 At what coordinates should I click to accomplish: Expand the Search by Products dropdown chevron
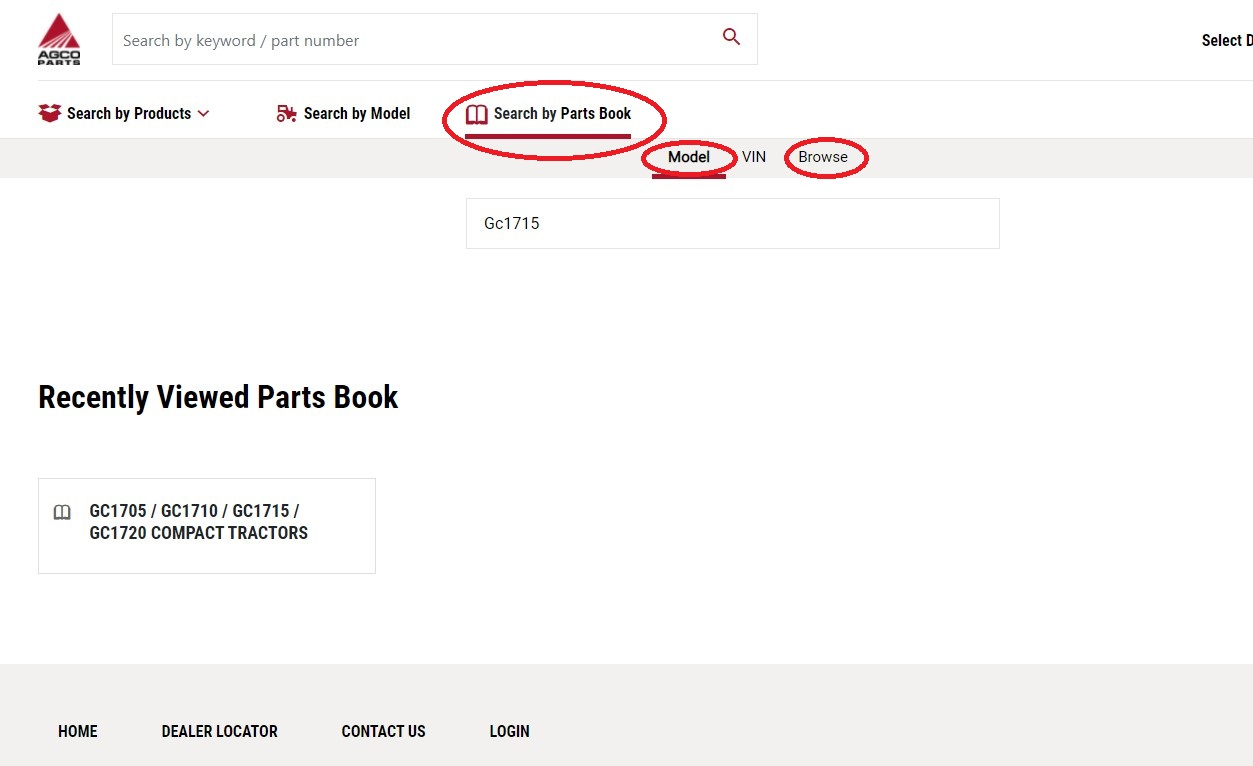204,114
